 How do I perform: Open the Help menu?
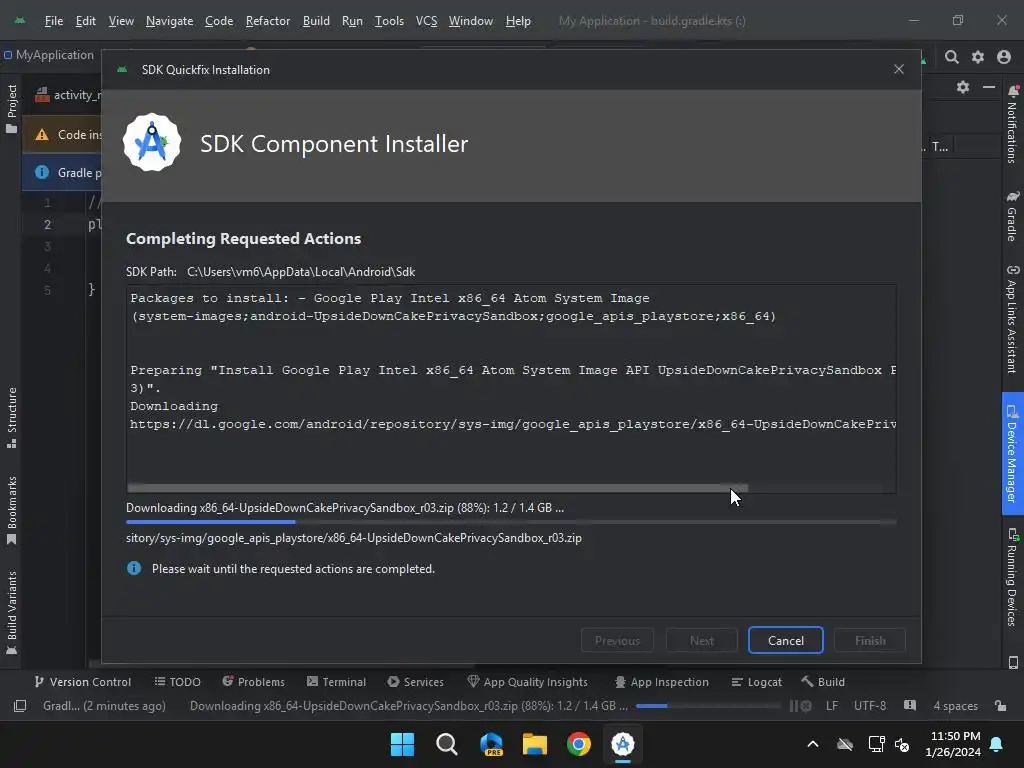coord(518,21)
